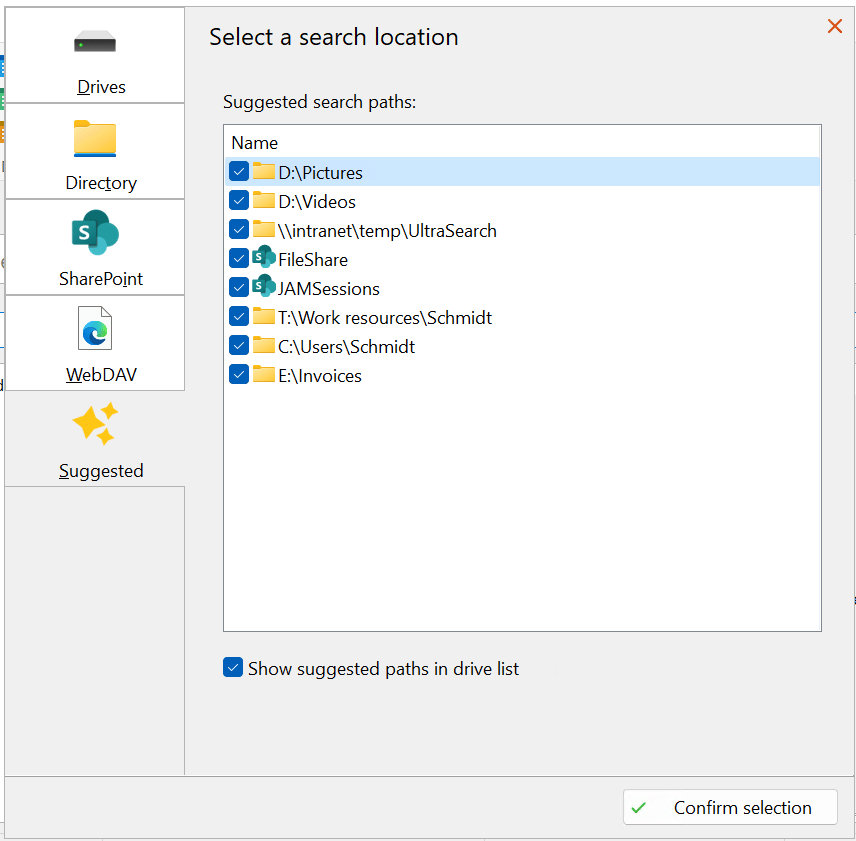Uncheck the D:\Pictures checkbox

tap(239, 172)
